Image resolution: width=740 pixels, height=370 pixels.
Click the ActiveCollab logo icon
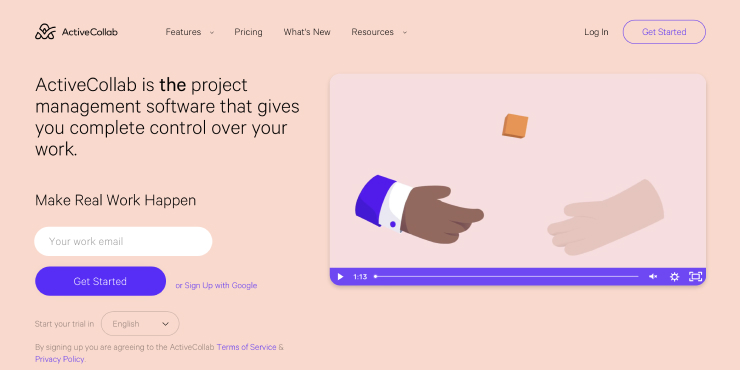tap(45, 32)
